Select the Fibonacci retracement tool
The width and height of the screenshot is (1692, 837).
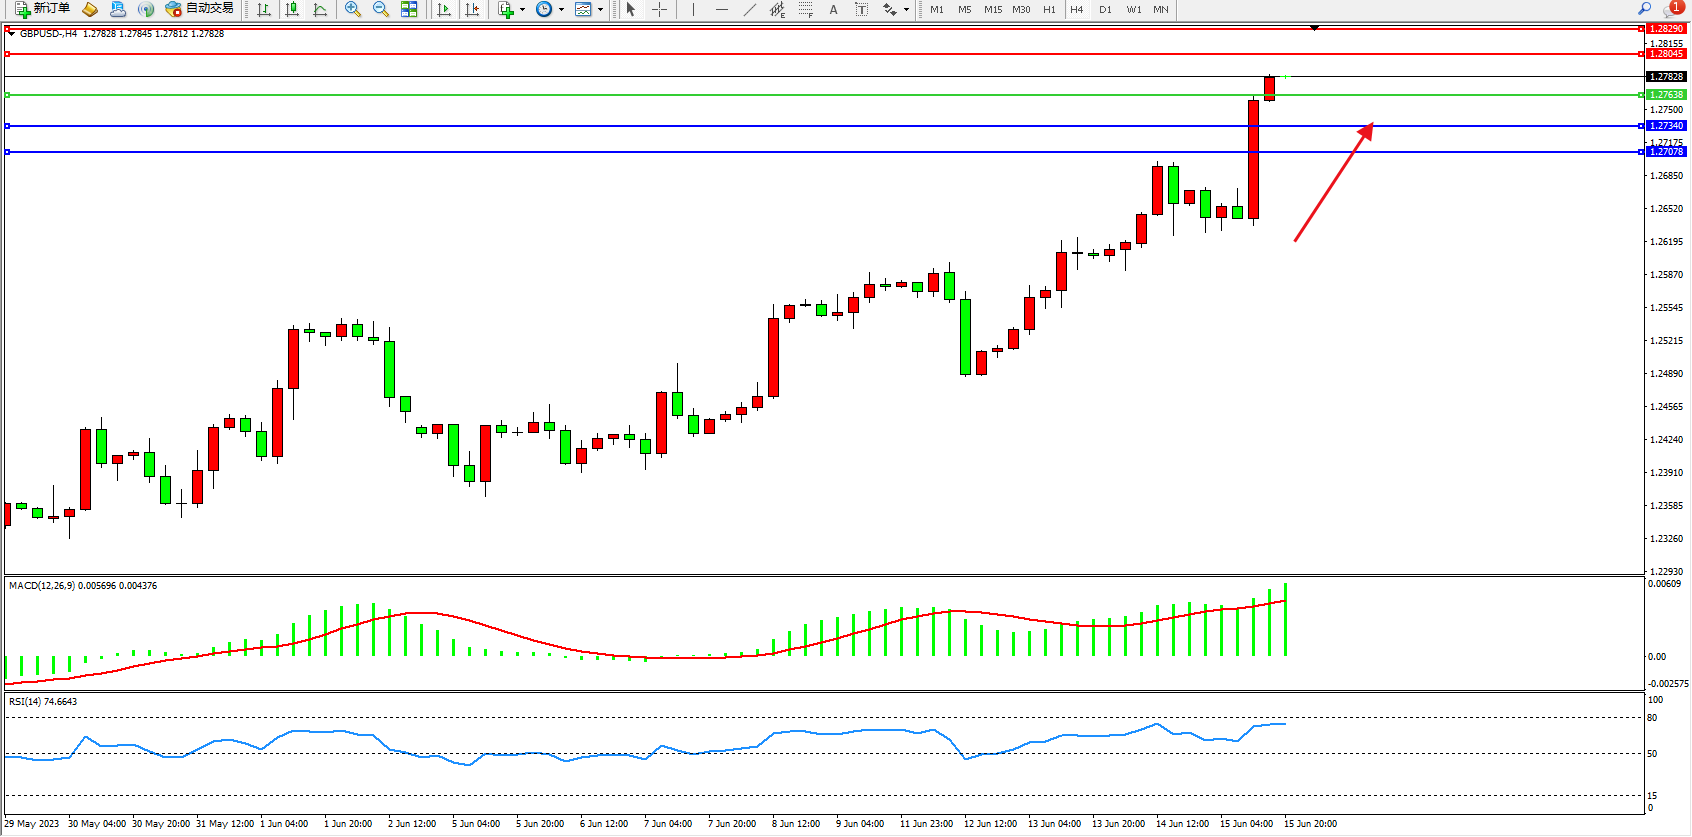[806, 9]
